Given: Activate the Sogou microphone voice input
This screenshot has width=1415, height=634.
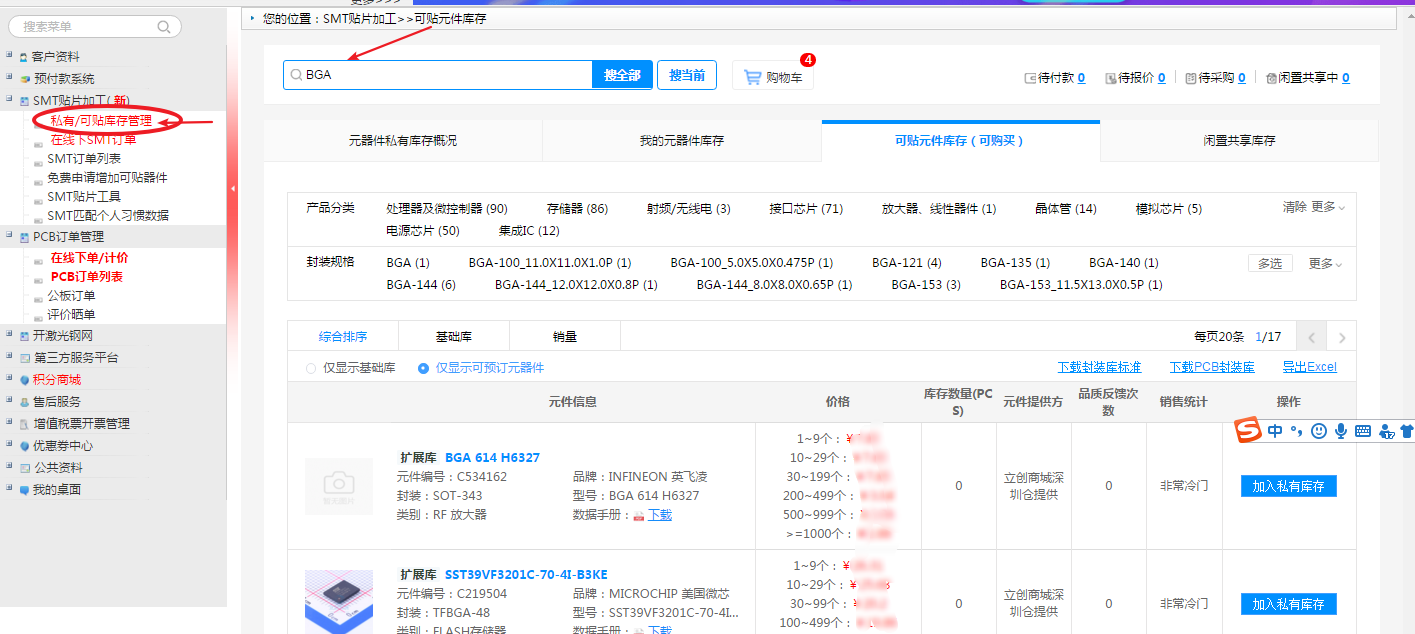Looking at the screenshot, I should coord(1340,431).
